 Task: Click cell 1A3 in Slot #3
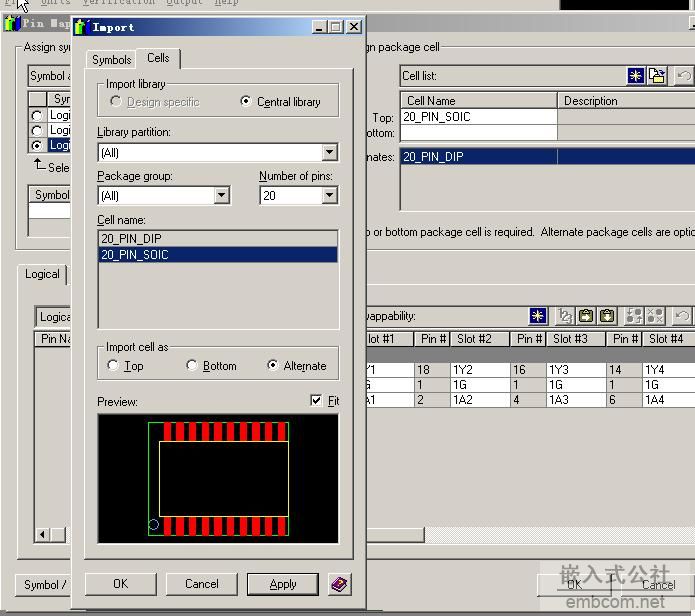576,400
